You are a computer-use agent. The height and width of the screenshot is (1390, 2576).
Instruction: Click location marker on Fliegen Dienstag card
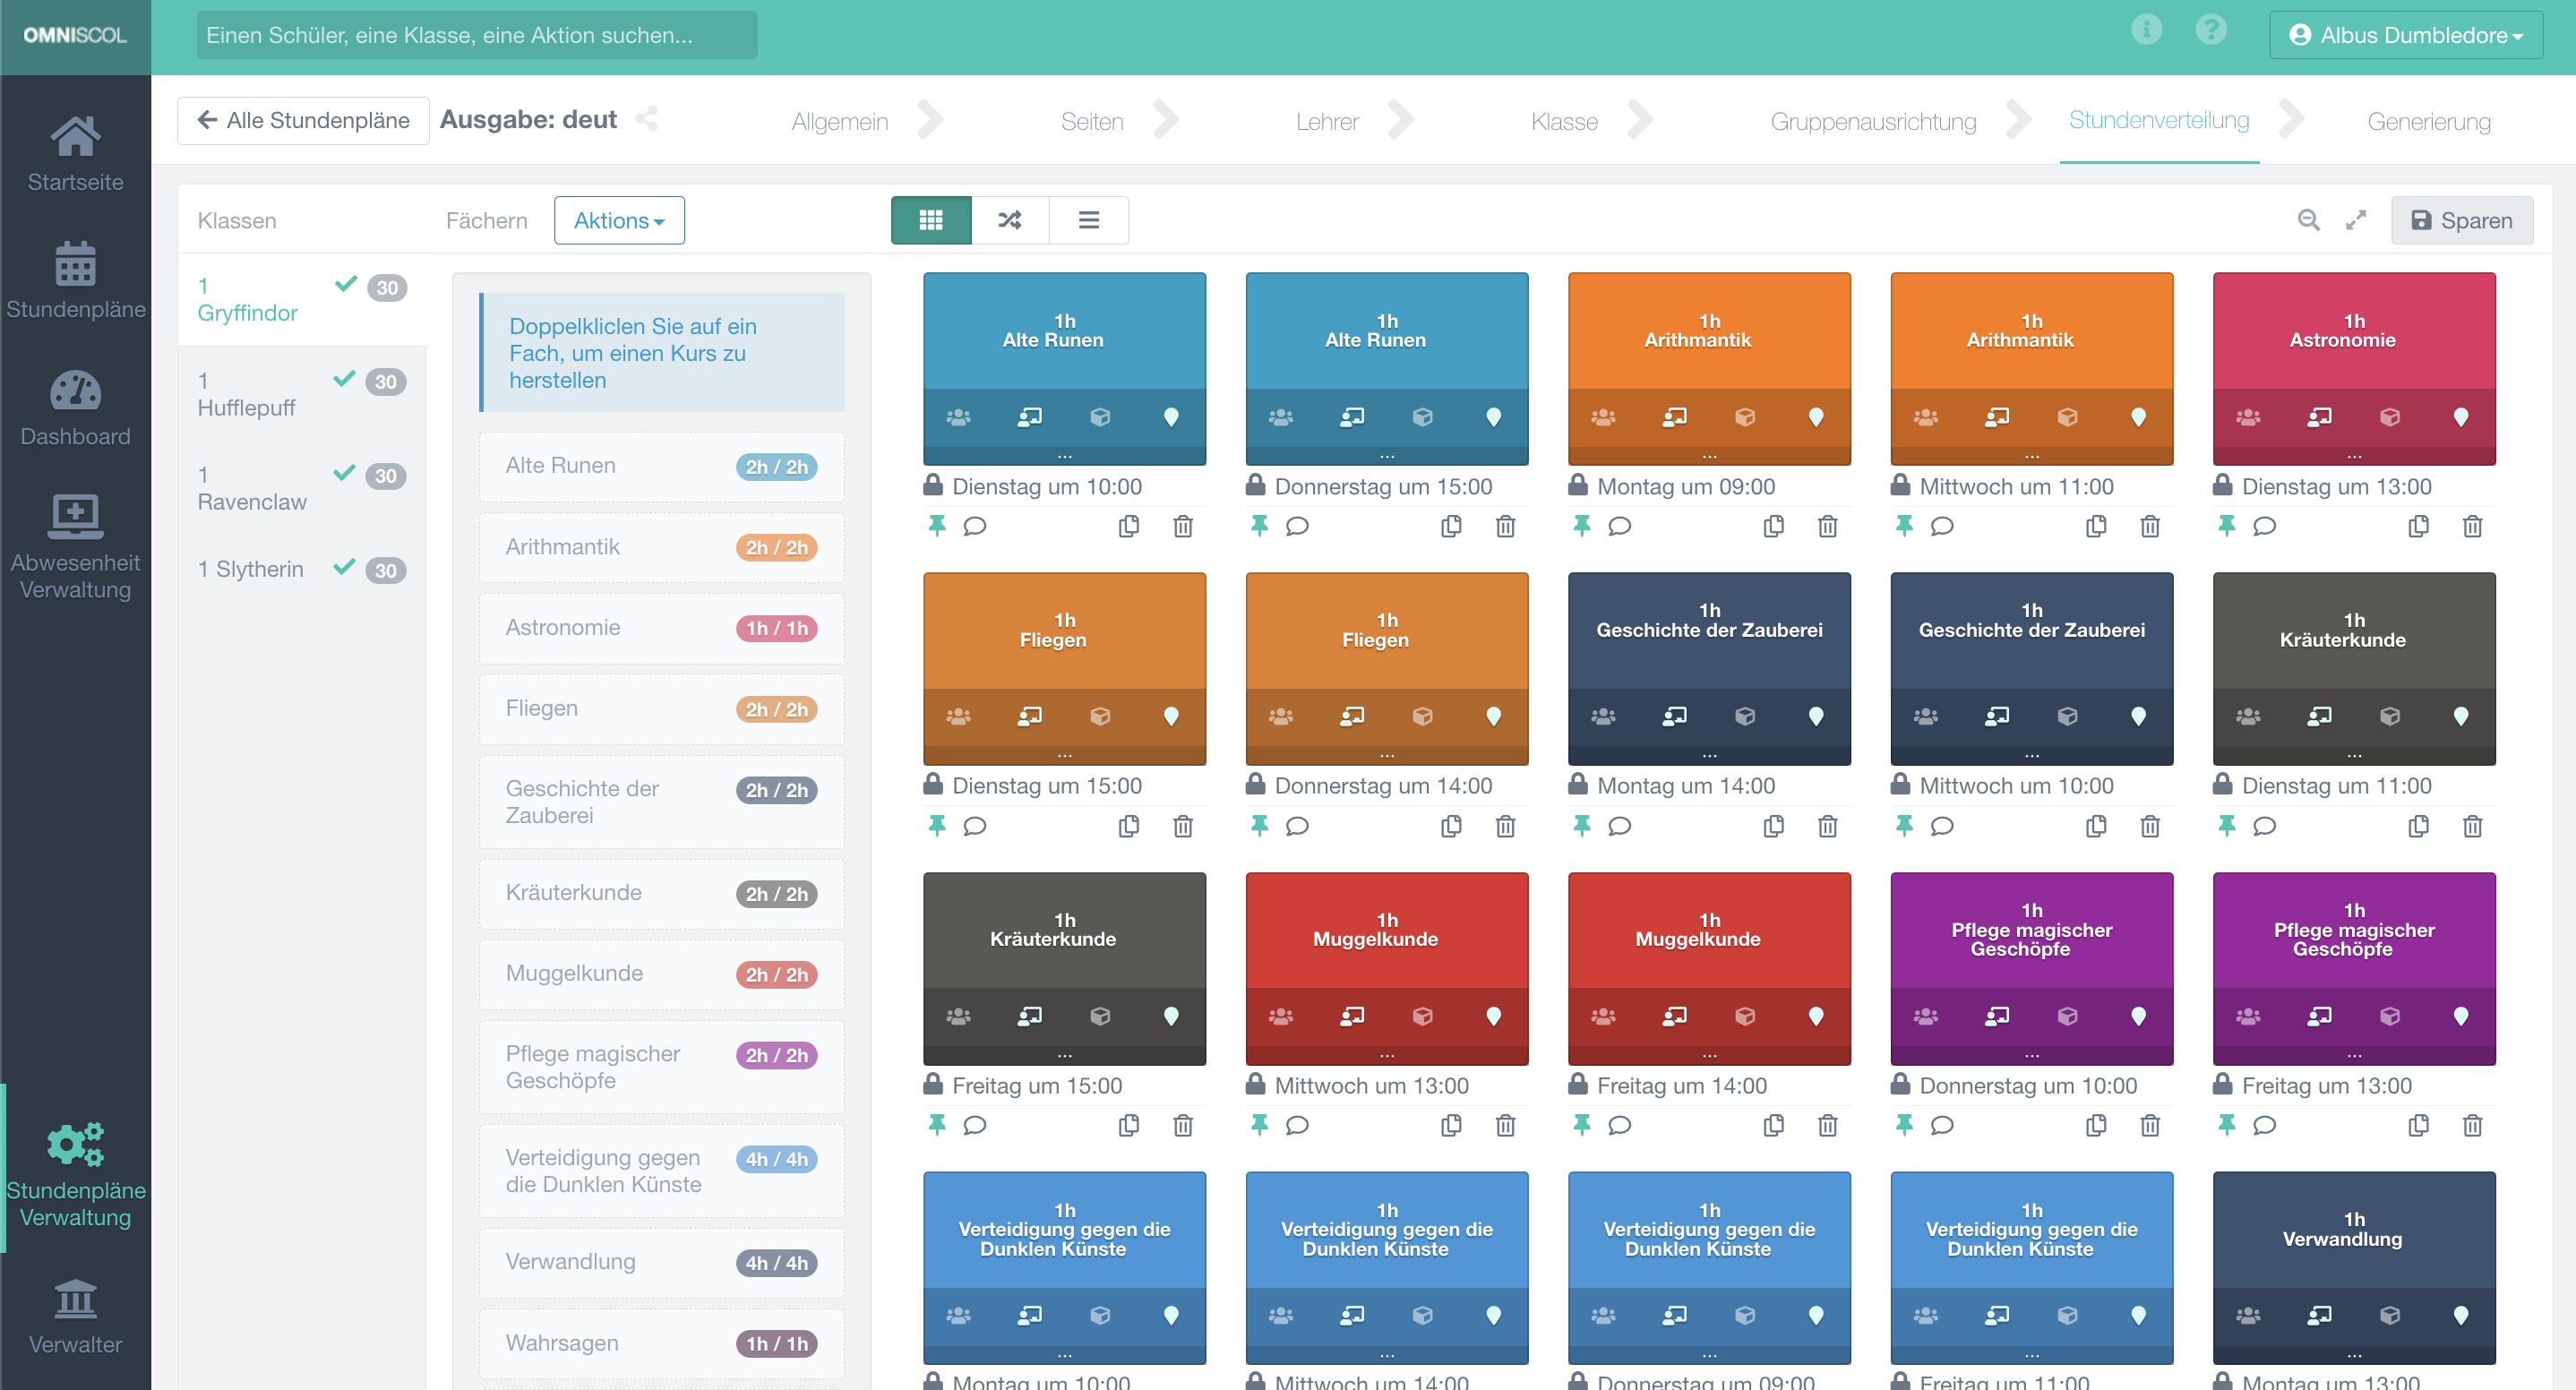pyautogui.click(x=1171, y=716)
